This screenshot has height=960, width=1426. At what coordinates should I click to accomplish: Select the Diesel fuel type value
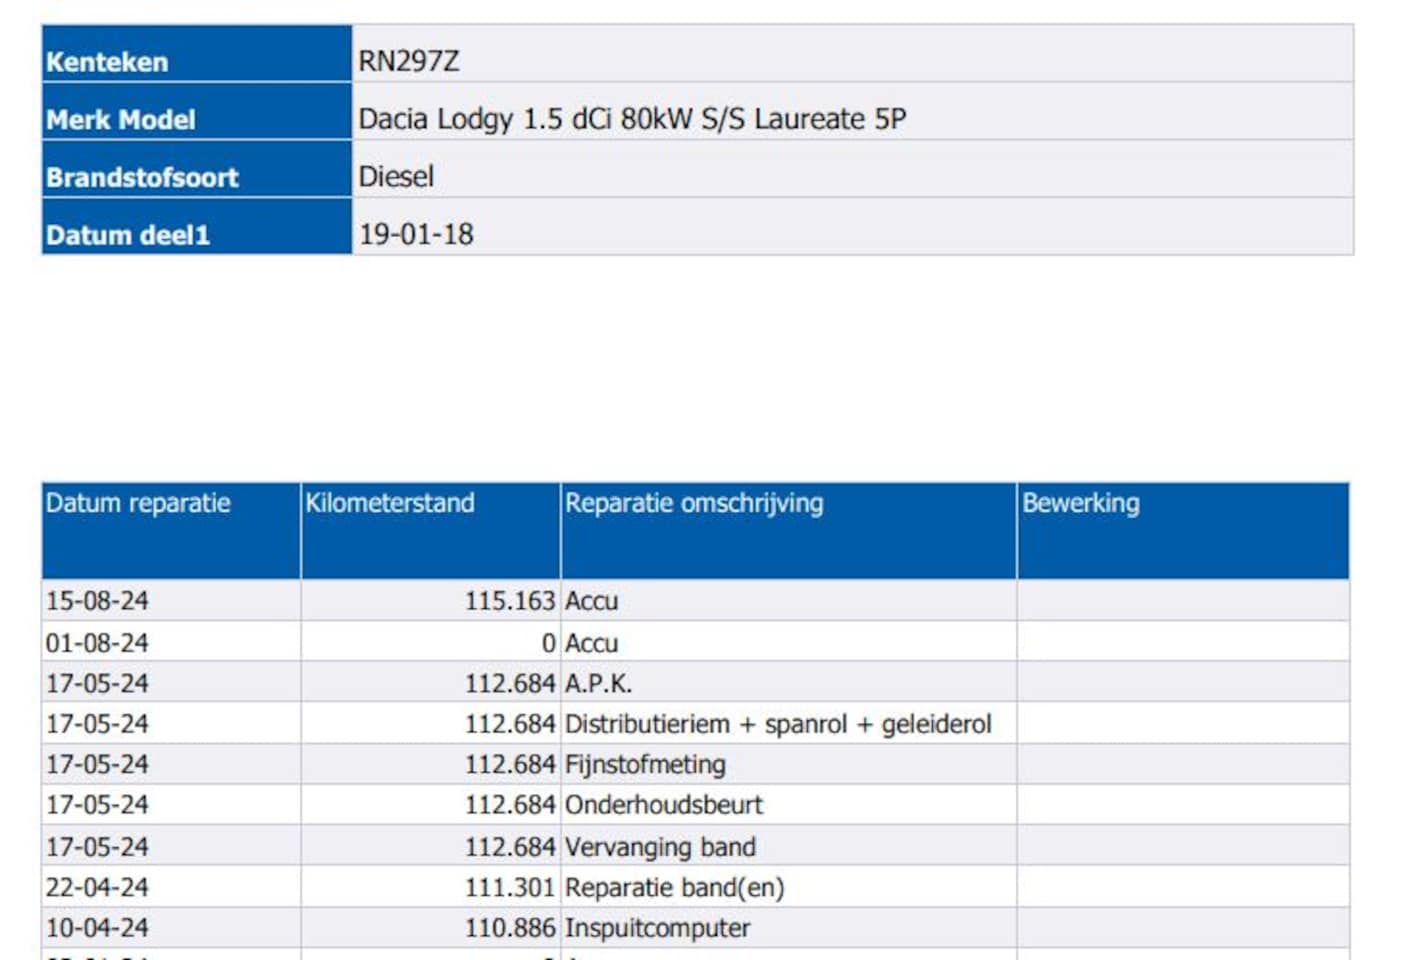click(x=396, y=177)
